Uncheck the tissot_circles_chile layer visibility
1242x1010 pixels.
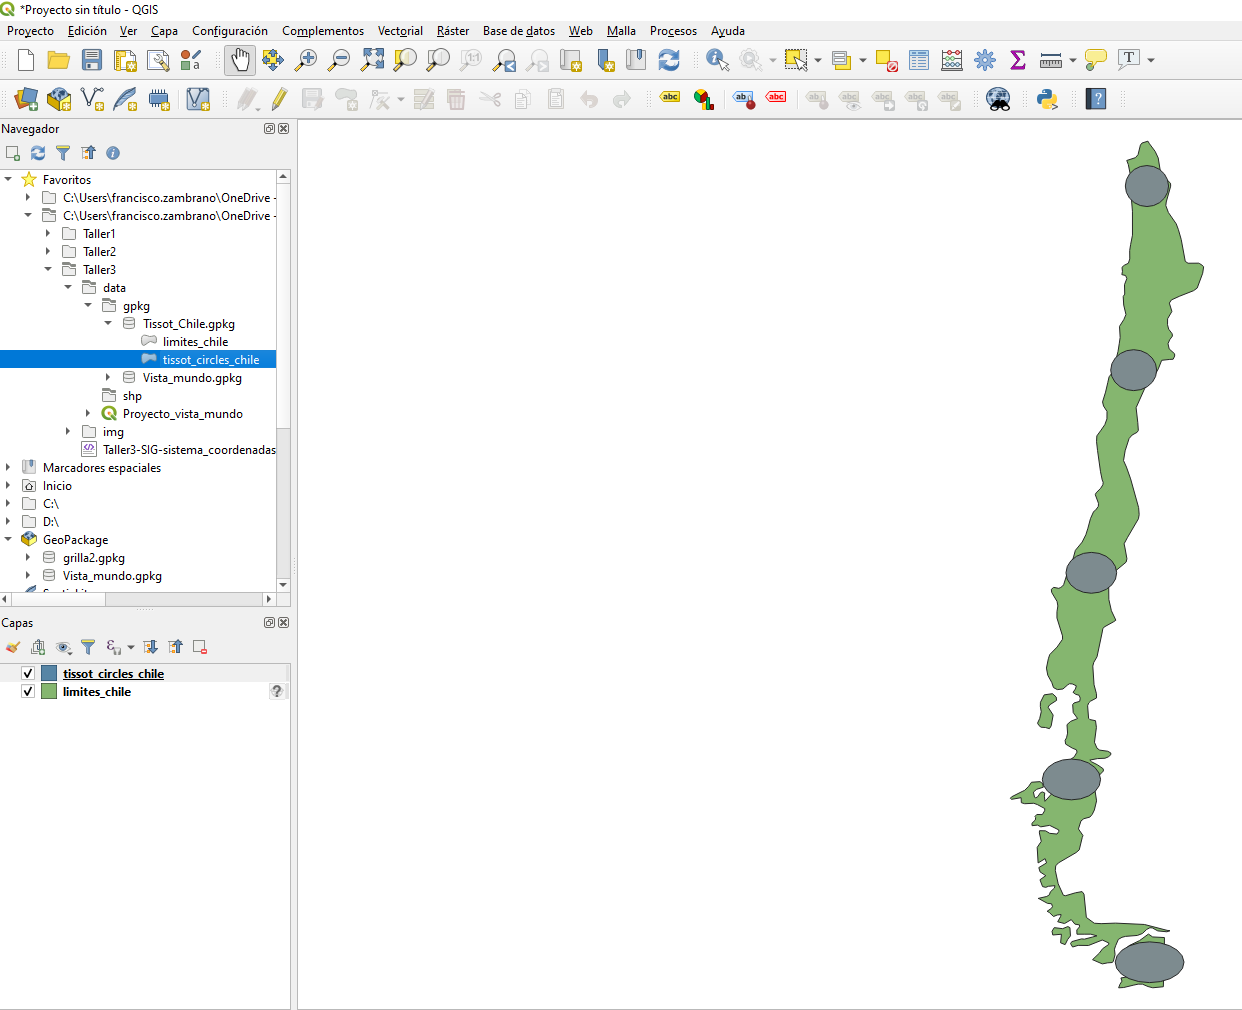pyautogui.click(x=28, y=674)
